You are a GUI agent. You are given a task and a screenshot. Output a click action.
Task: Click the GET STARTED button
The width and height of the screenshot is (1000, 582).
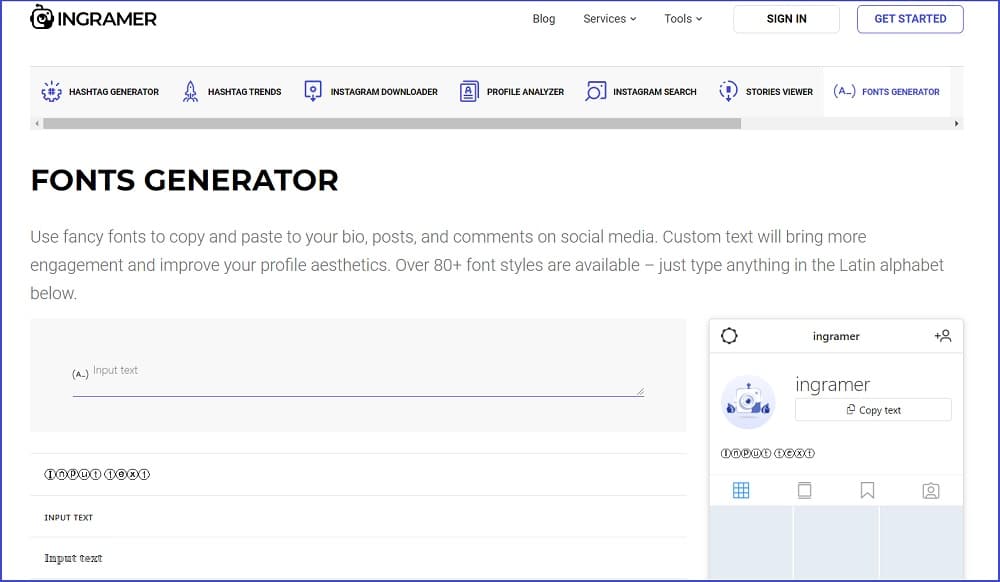(910, 19)
